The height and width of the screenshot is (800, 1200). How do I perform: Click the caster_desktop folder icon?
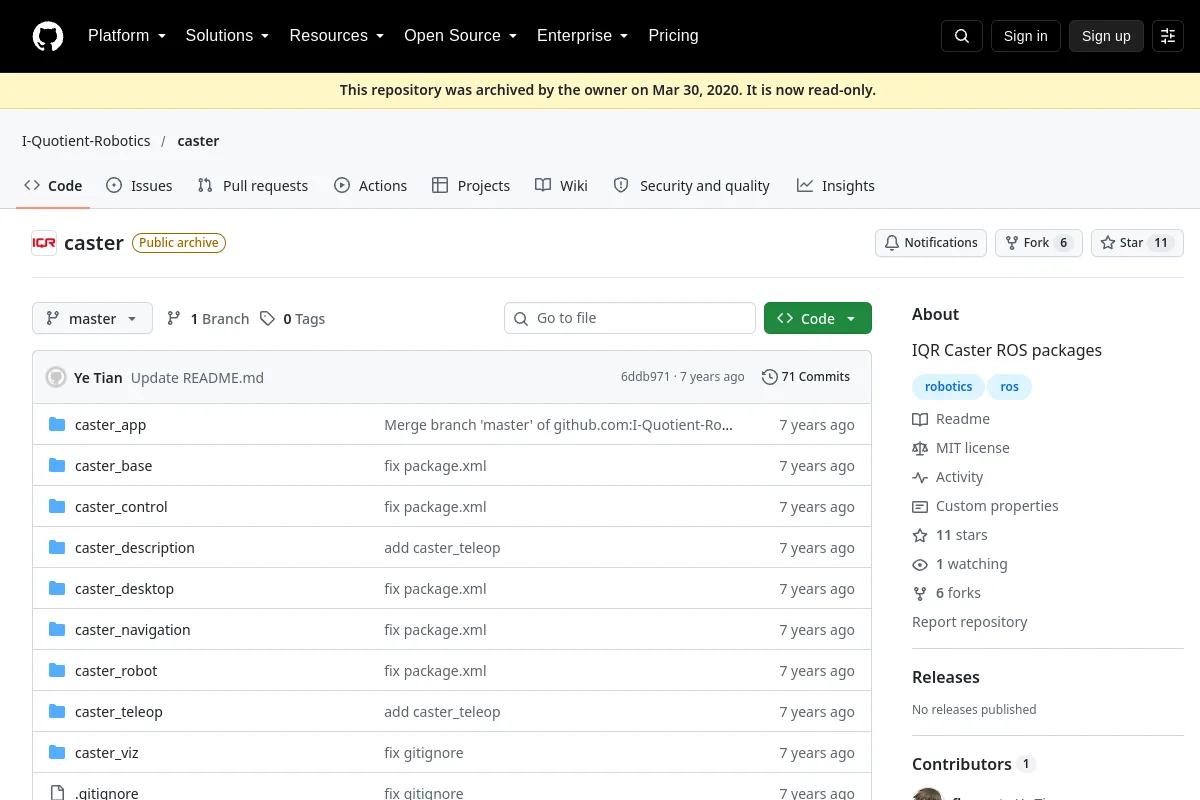click(57, 589)
